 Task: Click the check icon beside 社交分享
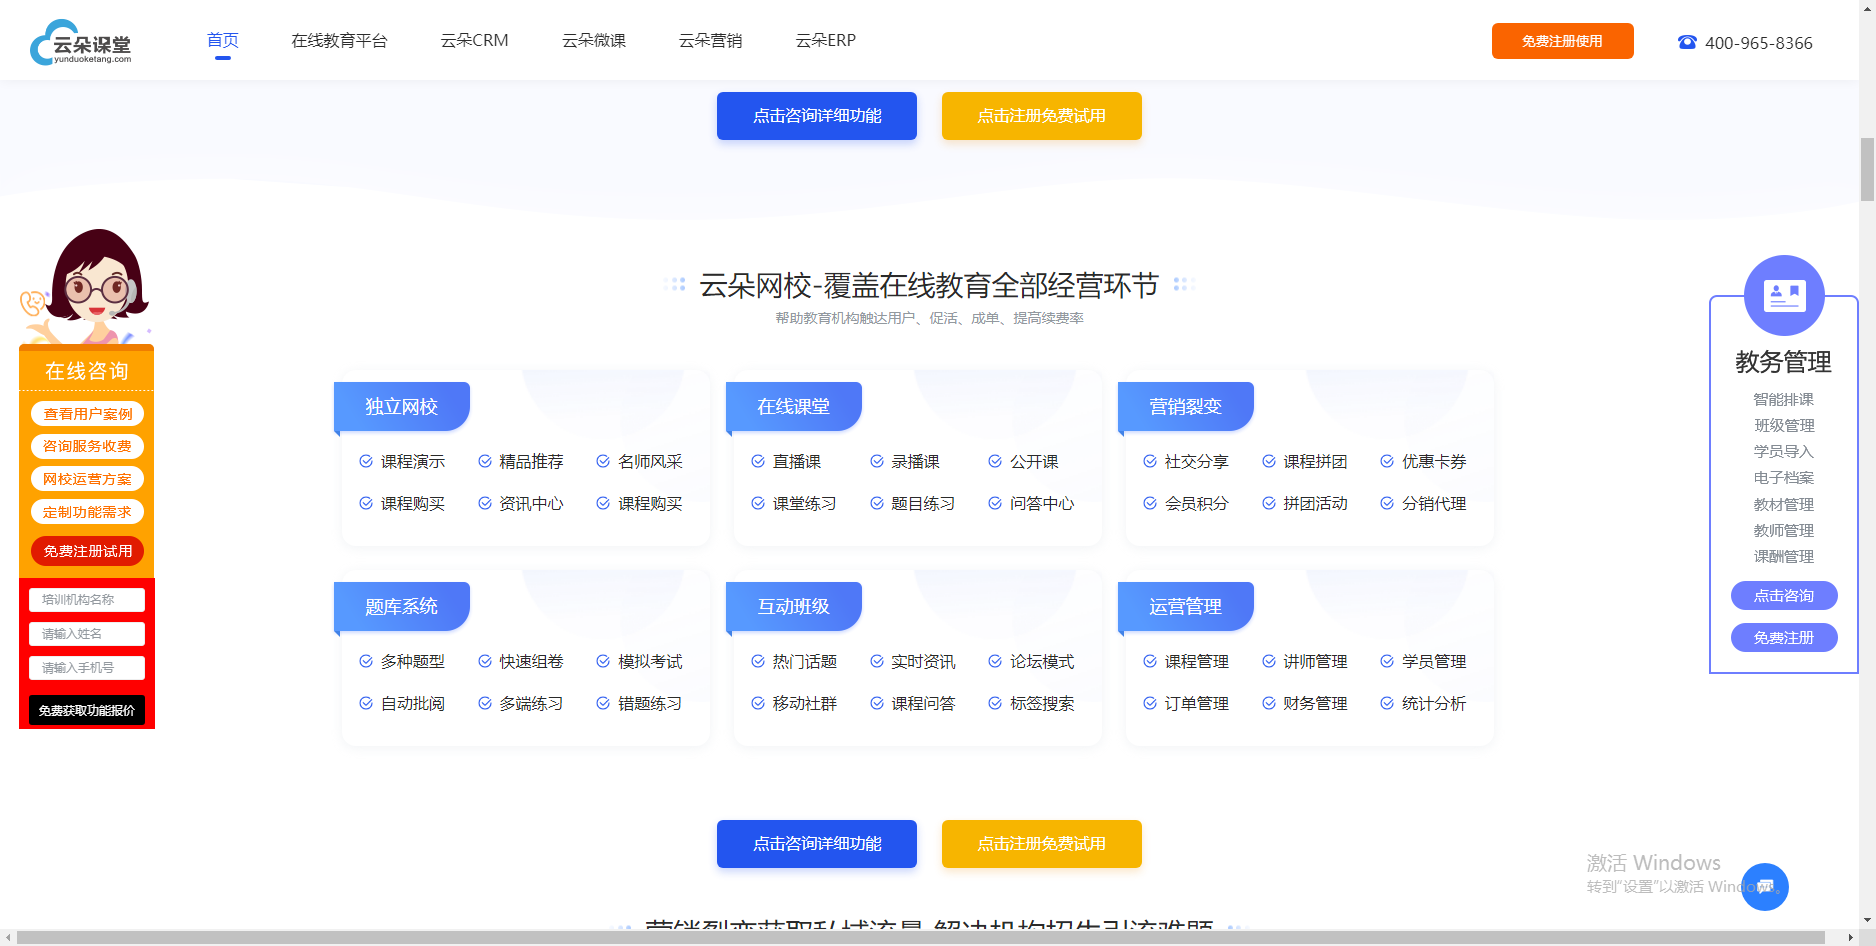pyautogui.click(x=1150, y=461)
